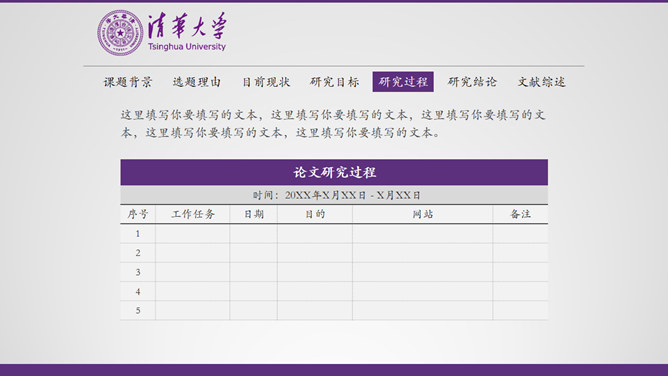Go to the 研究结论 tab
Image resolution: width=668 pixels, height=376 pixels.
click(x=472, y=82)
